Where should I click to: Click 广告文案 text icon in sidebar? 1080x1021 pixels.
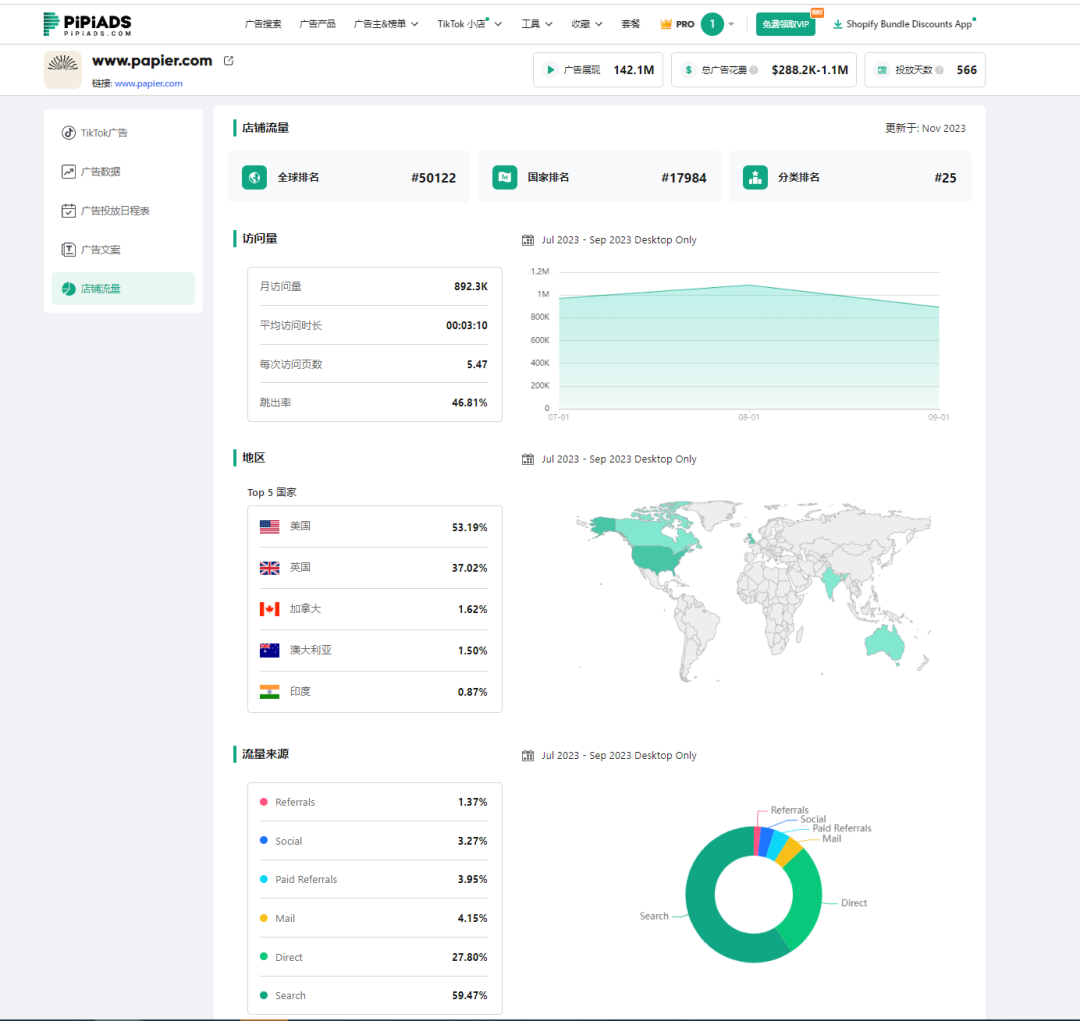(x=68, y=249)
